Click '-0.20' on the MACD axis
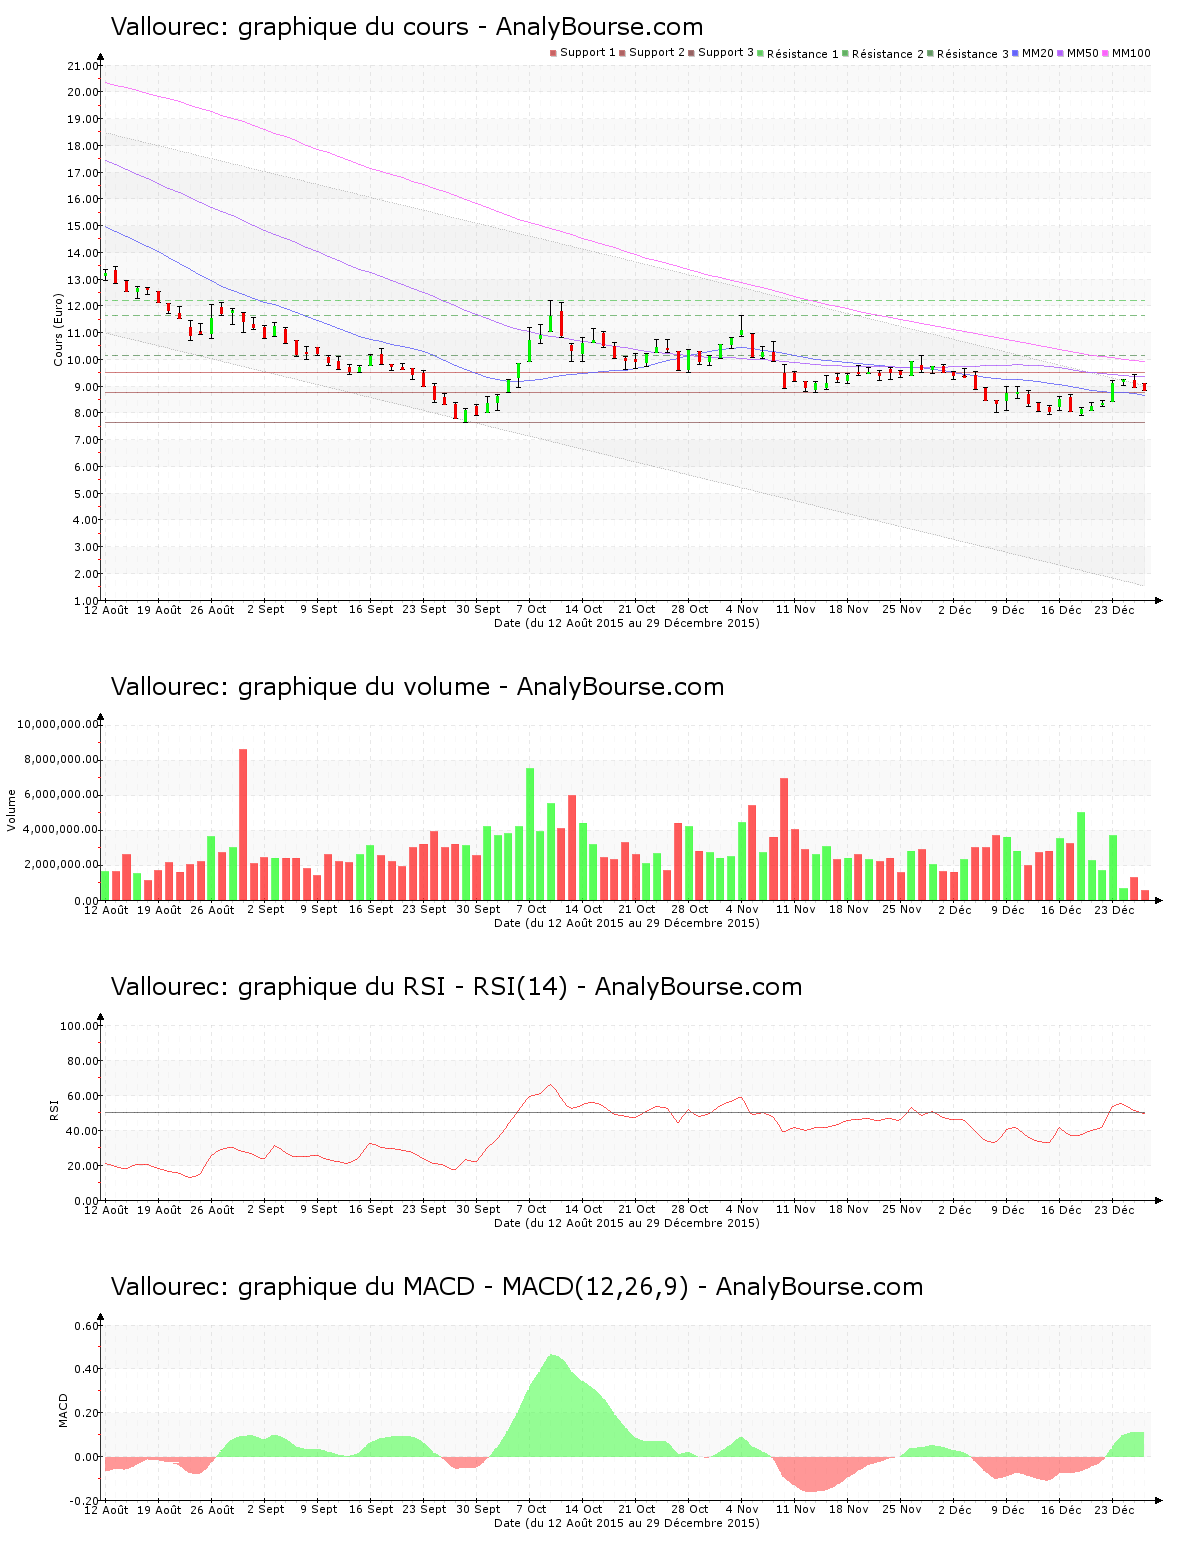Viewport: 1200px width, 1550px height. point(83,1501)
